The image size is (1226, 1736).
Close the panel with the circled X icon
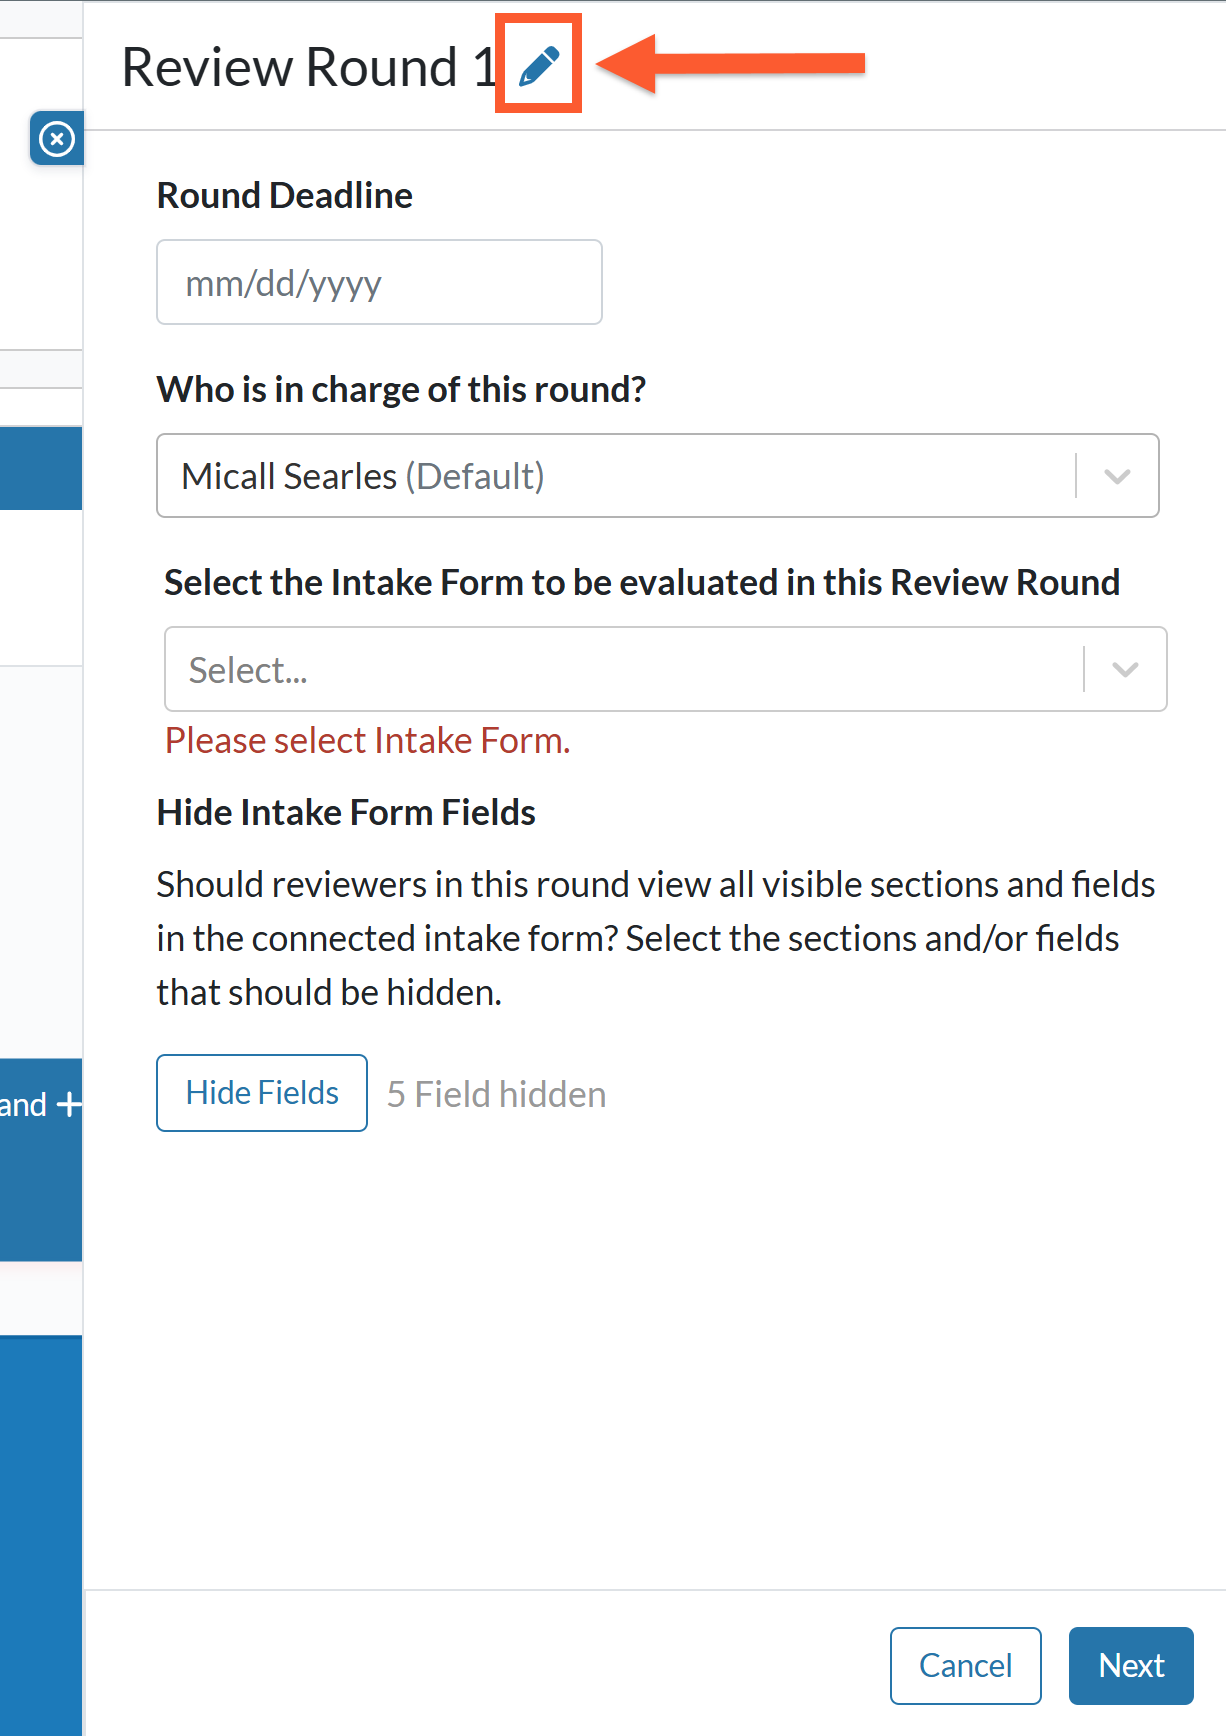[x=57, y=138]
